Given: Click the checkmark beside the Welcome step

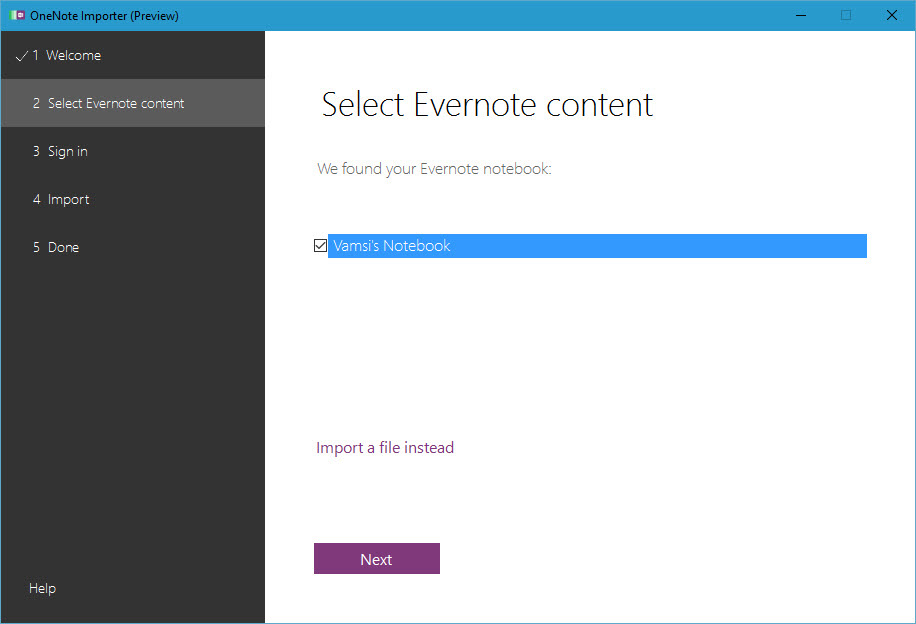Looking at the screenshot, I should pos(22,55).
